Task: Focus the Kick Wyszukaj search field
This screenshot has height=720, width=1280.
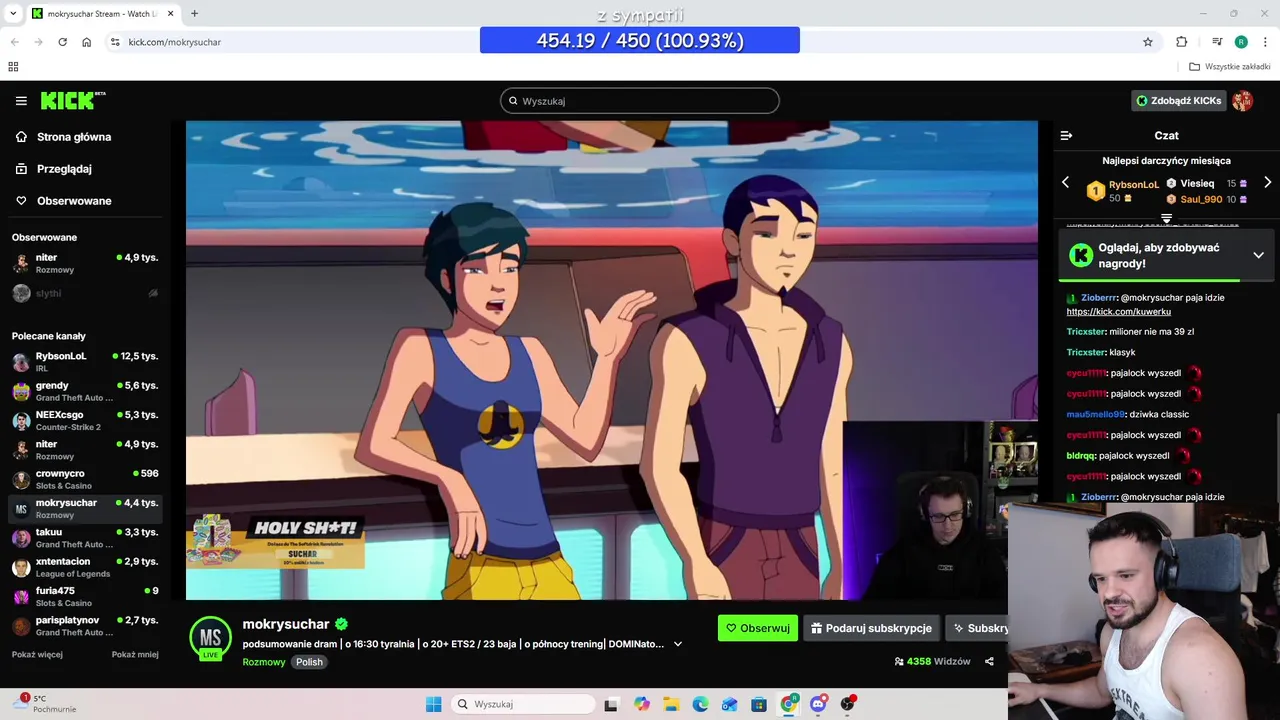Action: [640, 101]
